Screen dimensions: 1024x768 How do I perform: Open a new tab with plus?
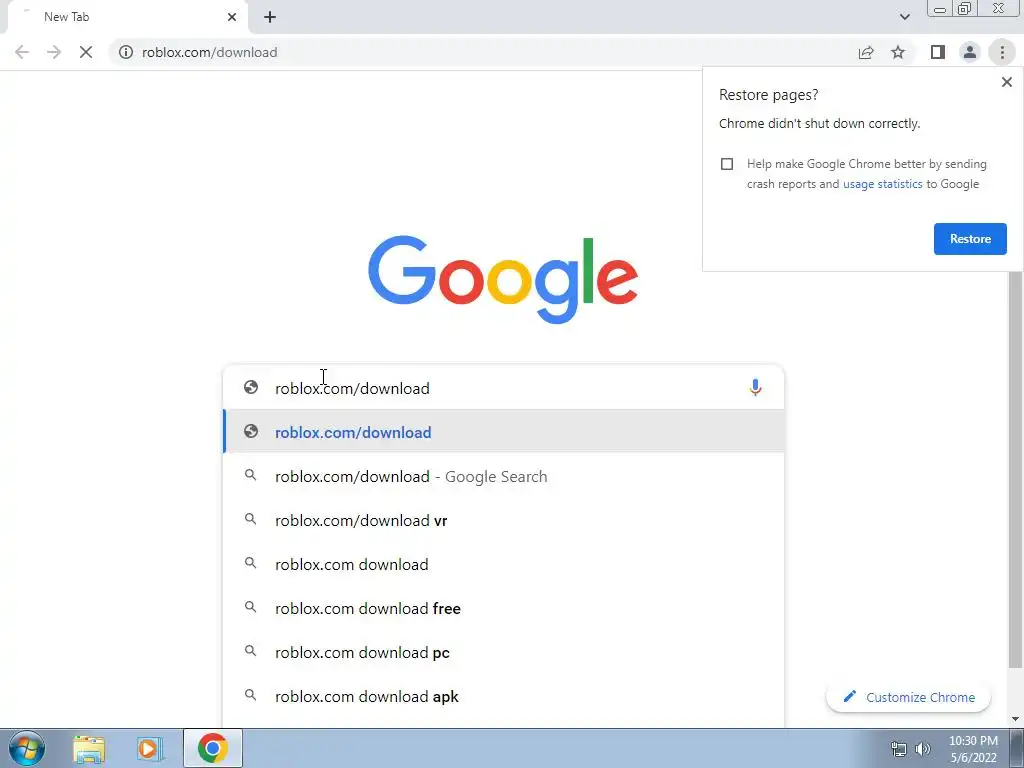click(270, 17)
